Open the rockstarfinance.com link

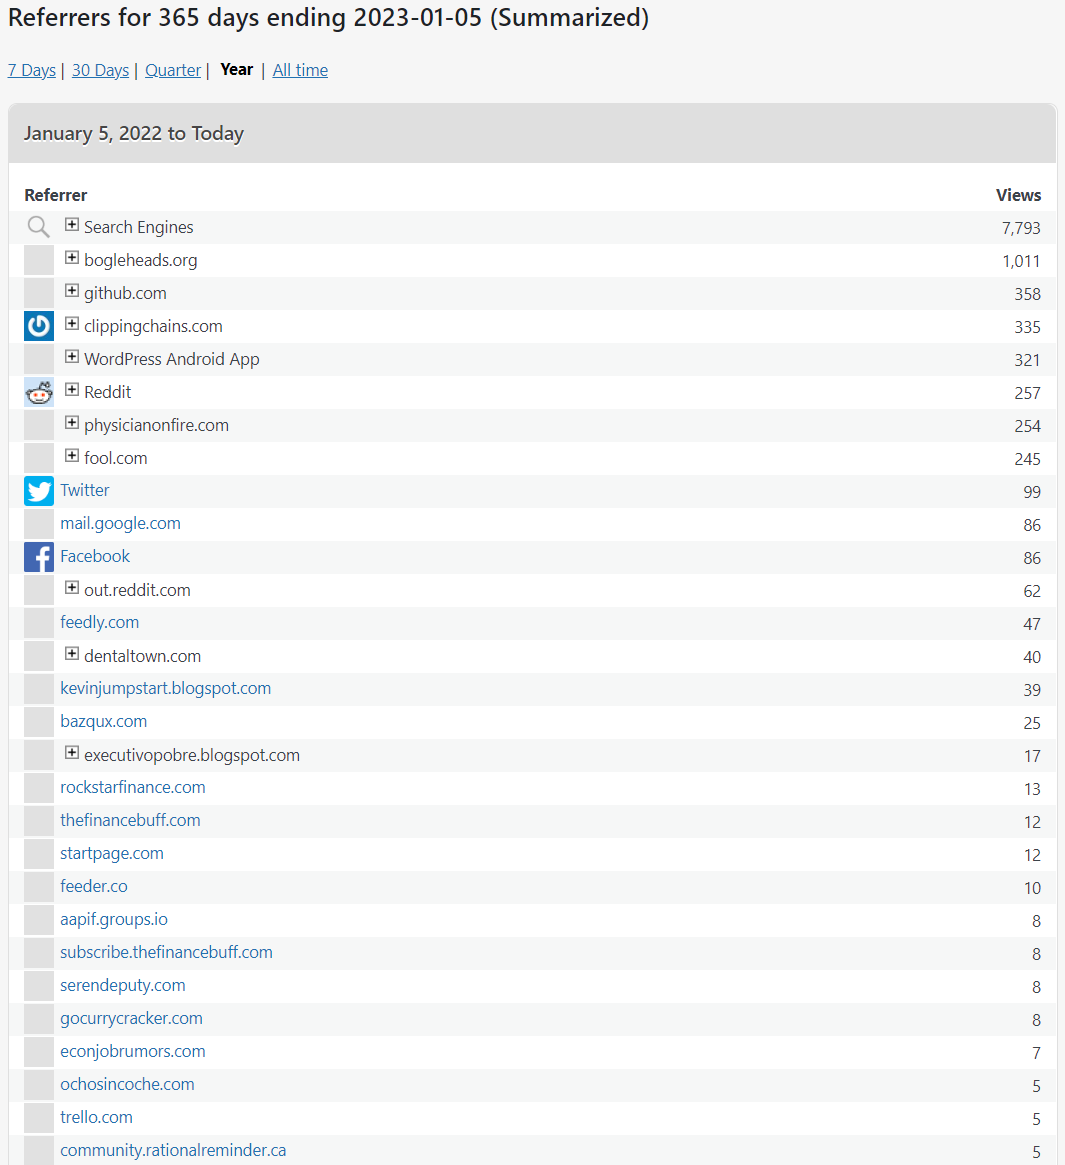coord(133,788)
